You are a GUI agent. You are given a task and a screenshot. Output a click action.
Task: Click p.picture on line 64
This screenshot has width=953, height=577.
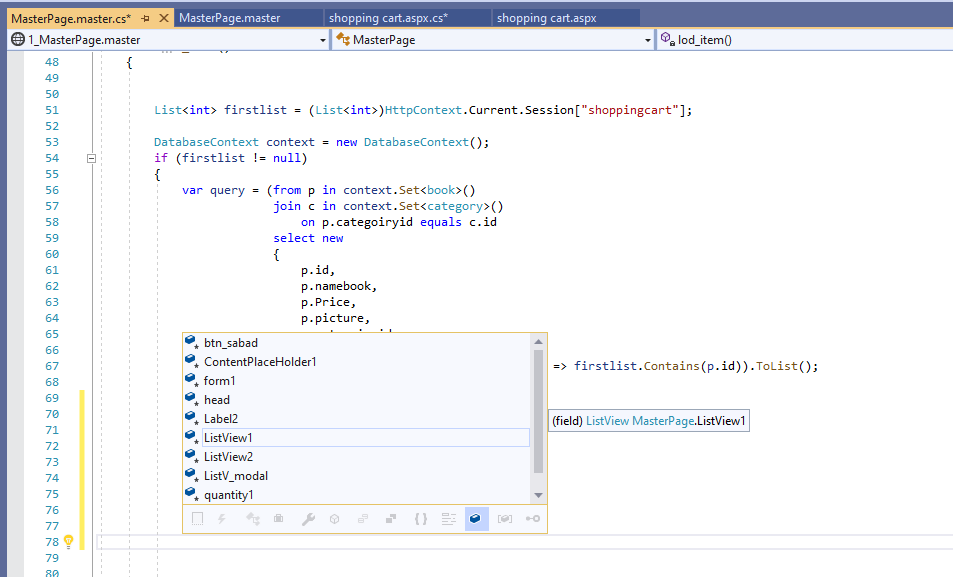click(x=332, y=318)
